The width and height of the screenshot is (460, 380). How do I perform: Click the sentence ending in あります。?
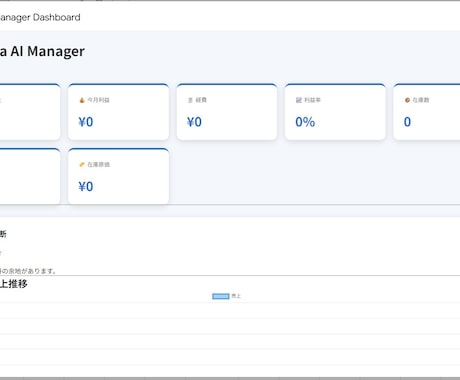pyautogui.click(x=28, y=271)
